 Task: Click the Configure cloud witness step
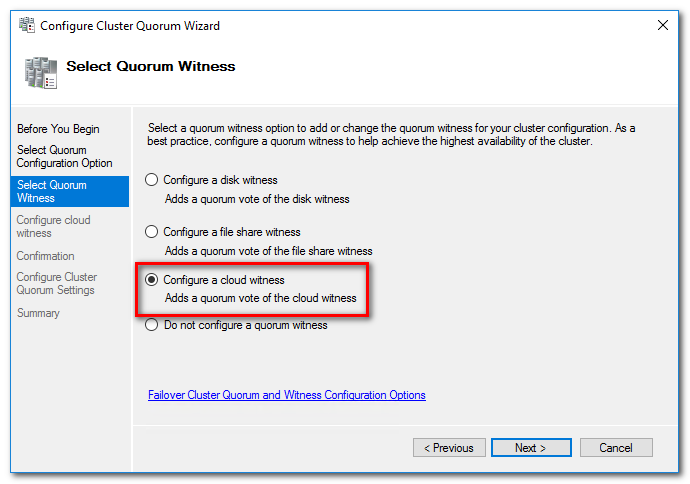(53, 227)
